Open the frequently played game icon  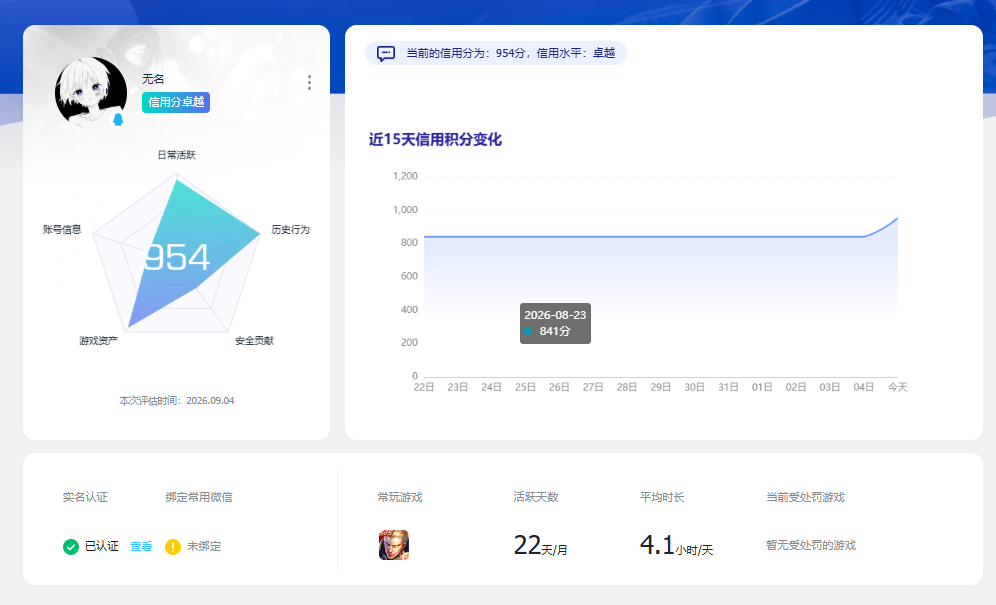click(394, 545)
